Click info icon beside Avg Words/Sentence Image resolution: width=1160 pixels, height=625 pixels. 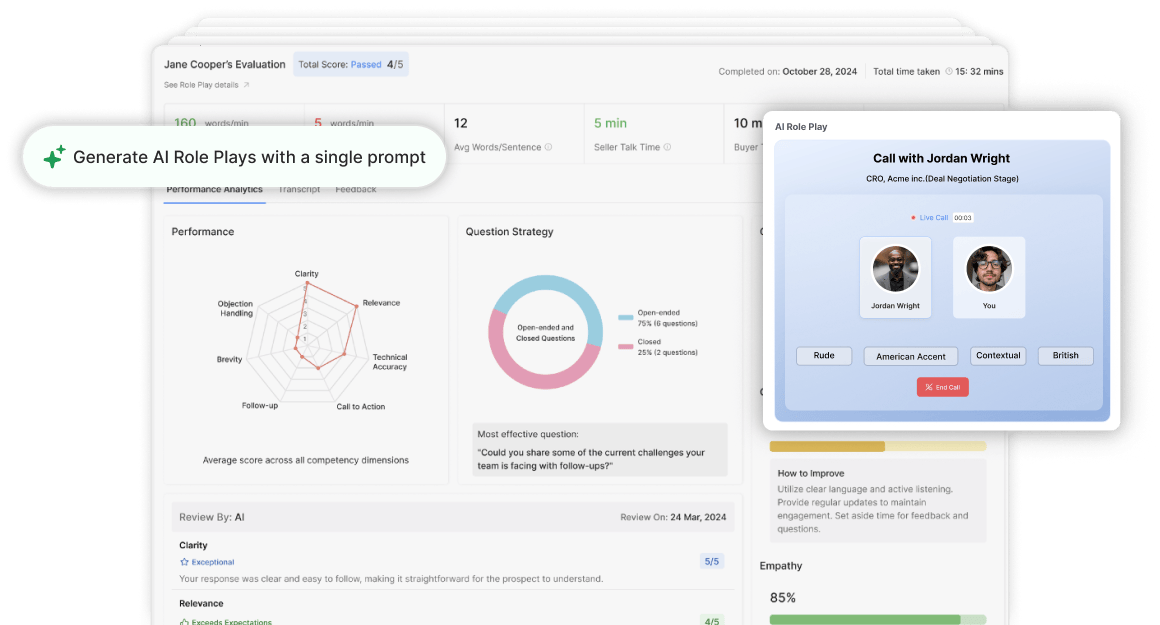[x=548, y=147]
